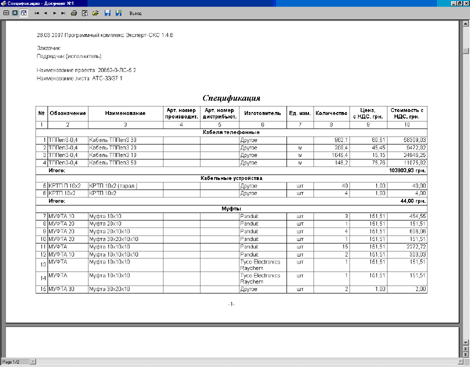Go to the previous page
Screen dimensions: 470x367
45,13
